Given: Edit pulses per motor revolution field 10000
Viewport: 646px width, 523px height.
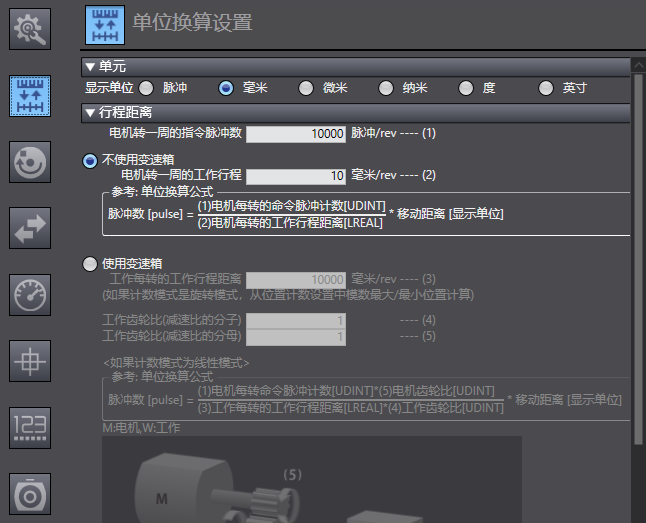Looking at the screenshot, I should click(296, 134).
